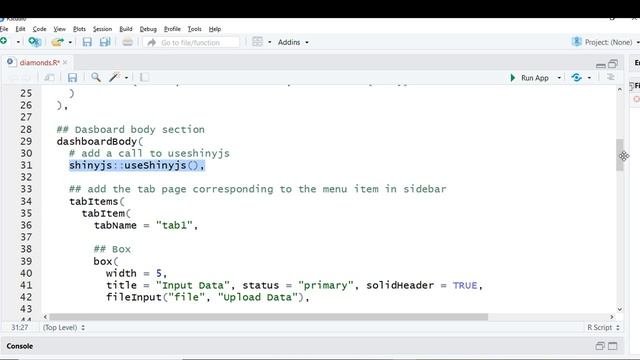This screenshot has height=360, width=640.
Task: Click the width = 5, line
Action: click(x=136, y=273)
